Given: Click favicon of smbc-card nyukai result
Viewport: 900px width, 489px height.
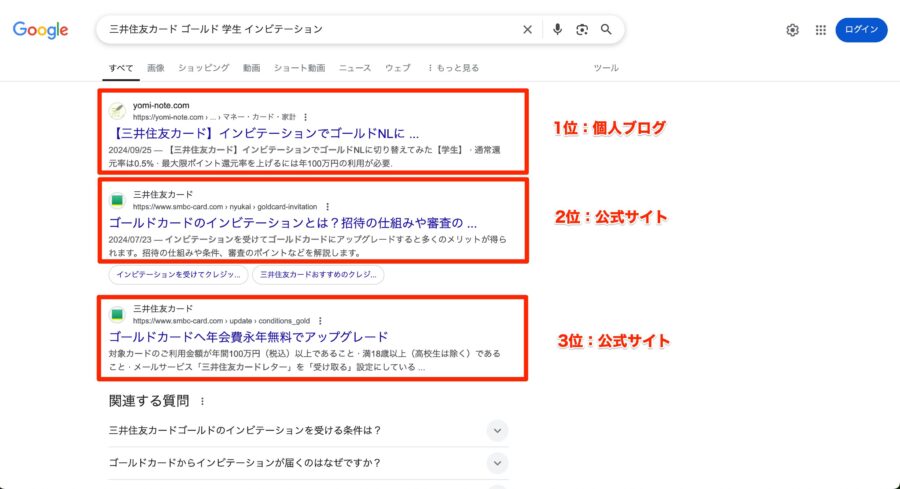Looking at the screenshot, I should tap(117, 200).
